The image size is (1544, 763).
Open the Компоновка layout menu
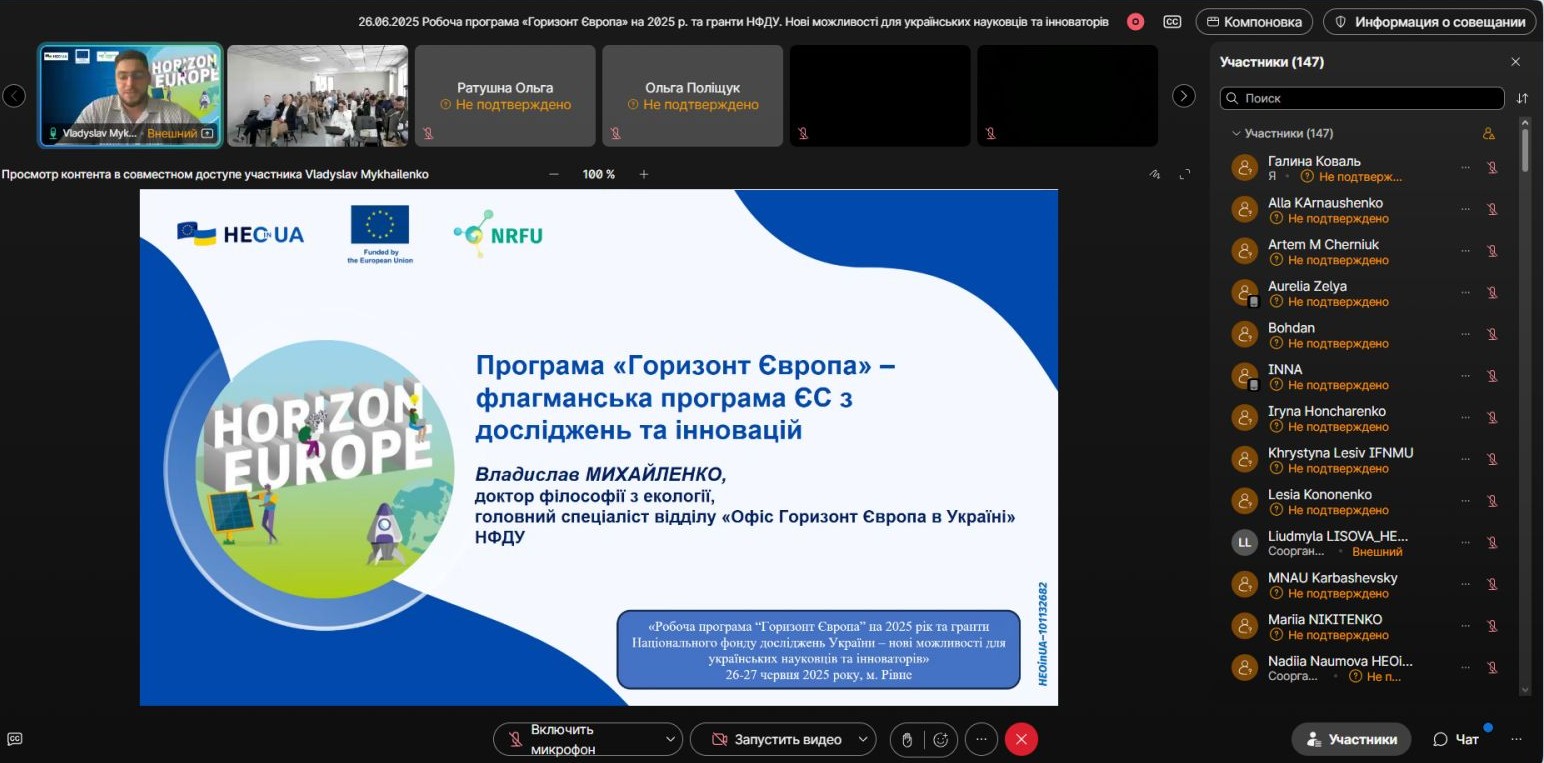(x=1255, y=21)
